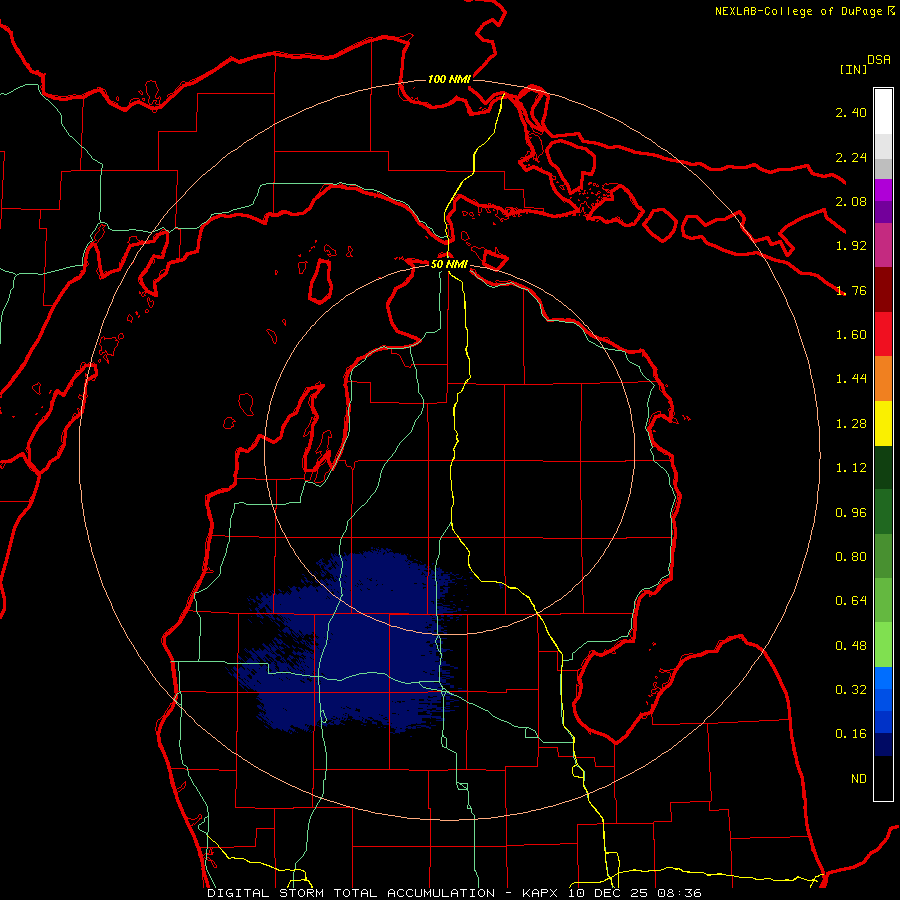The image size is (900, 900).
Task: Pick the white swatch atop the color scale
Action: 883,112
